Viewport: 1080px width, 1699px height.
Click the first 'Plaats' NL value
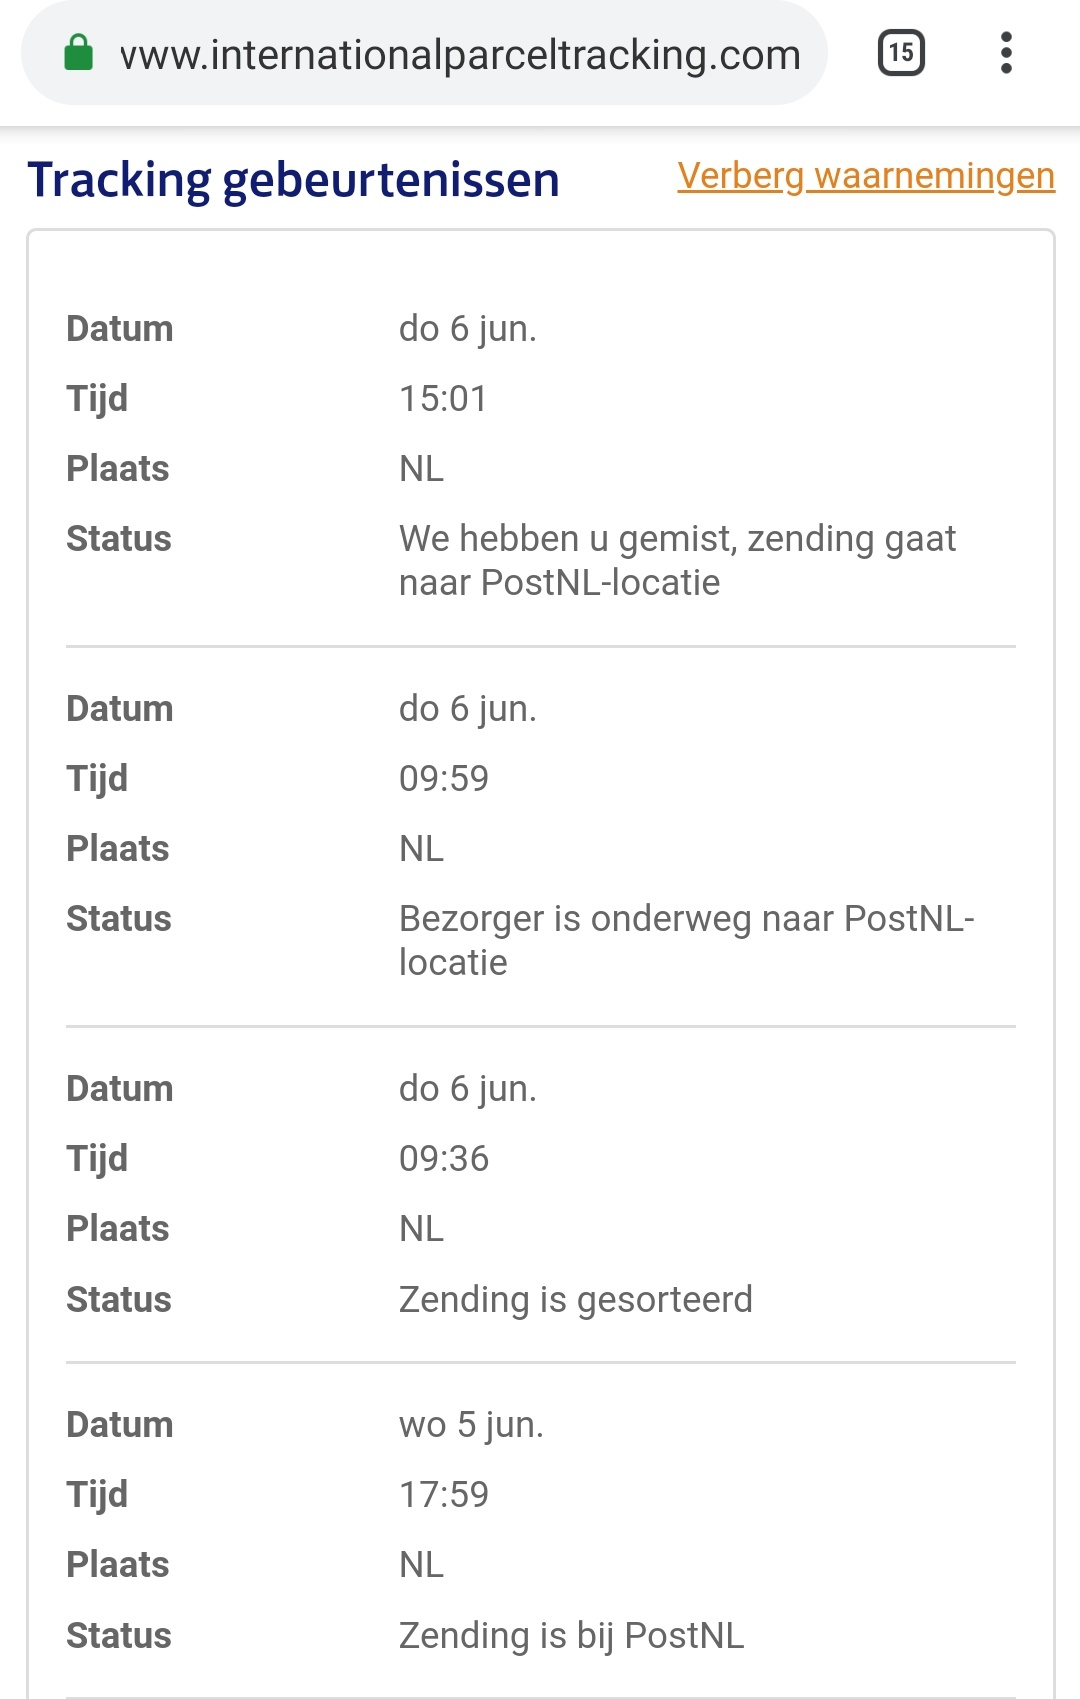[x=421, y=469]
